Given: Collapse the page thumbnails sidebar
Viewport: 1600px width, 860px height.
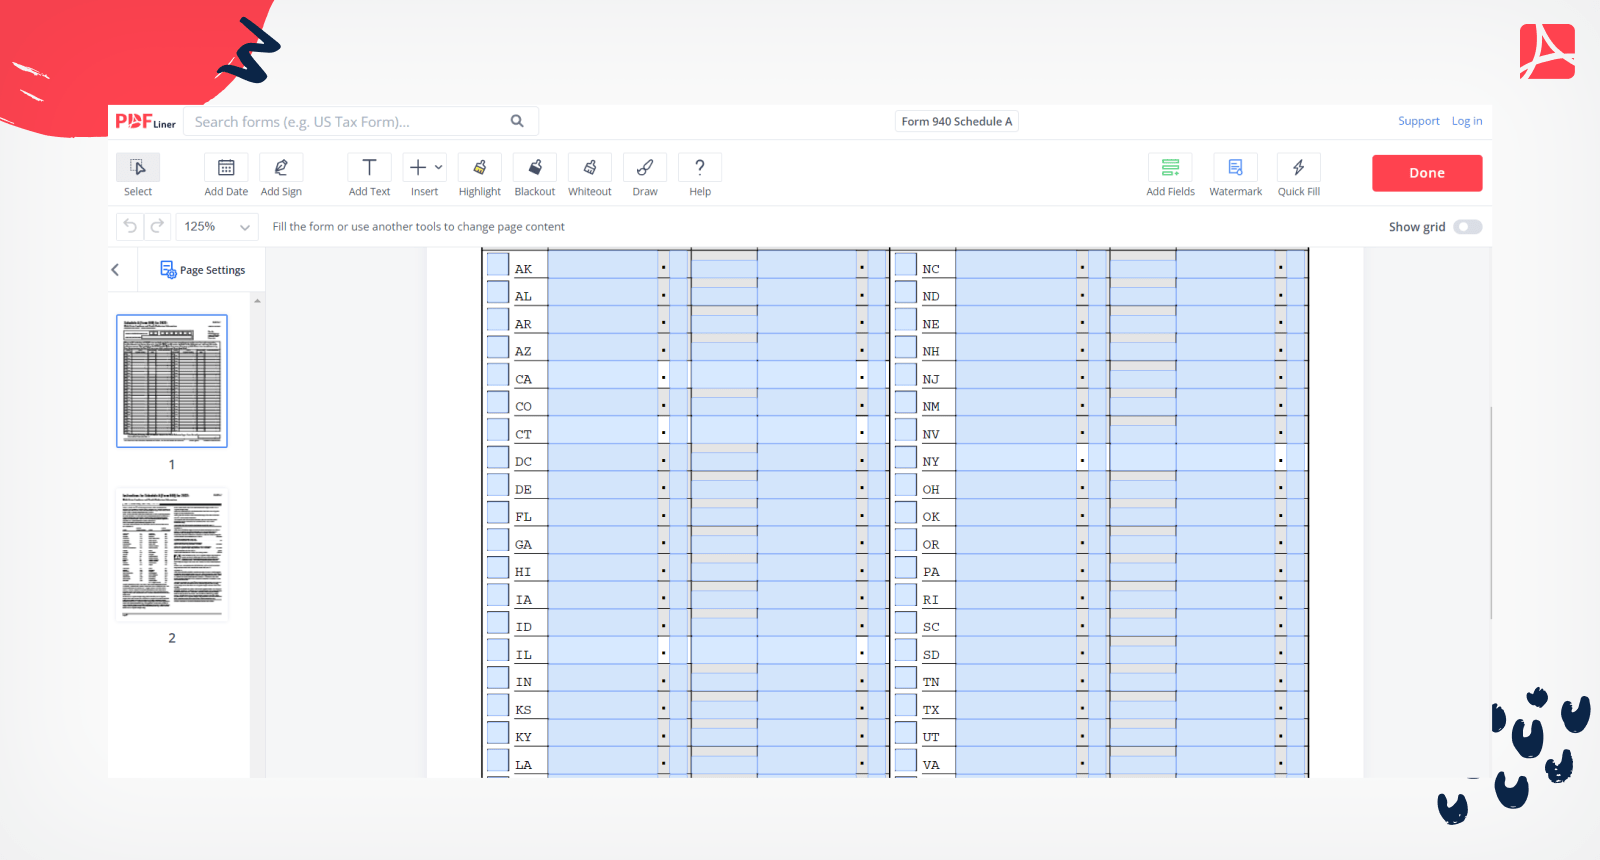Looking at the screenshot, I should (x=116, y=270).
